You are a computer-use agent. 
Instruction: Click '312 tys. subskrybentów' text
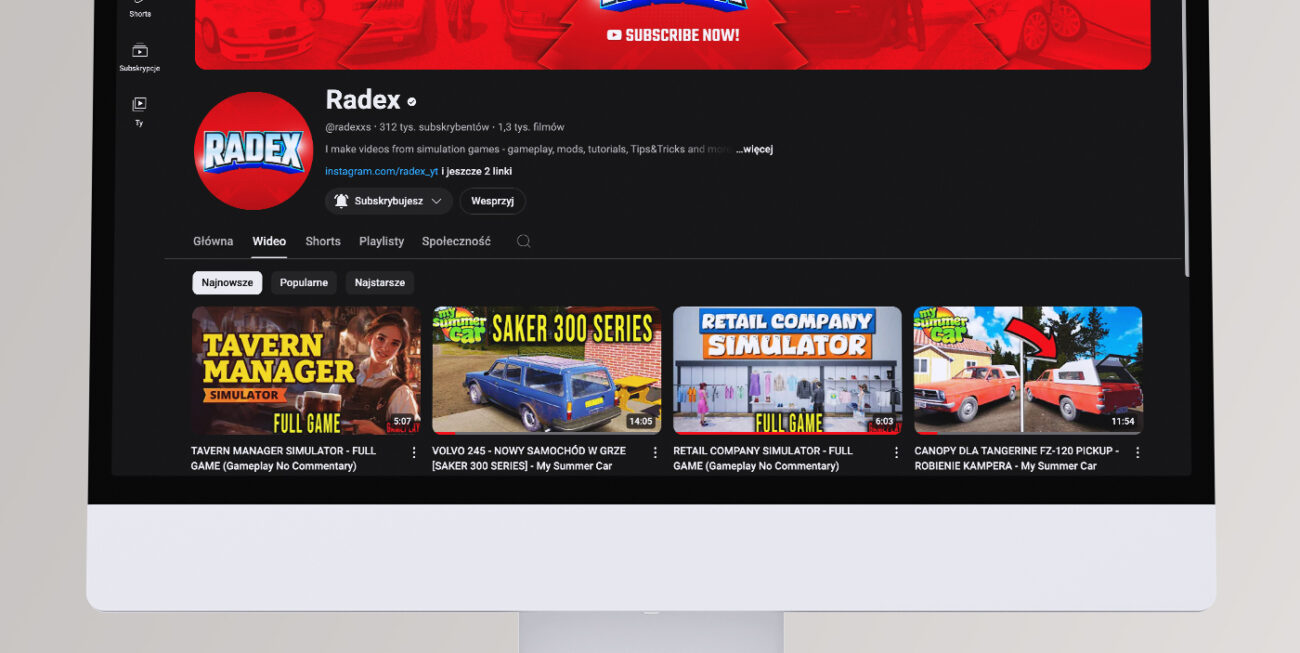[434, 127]
